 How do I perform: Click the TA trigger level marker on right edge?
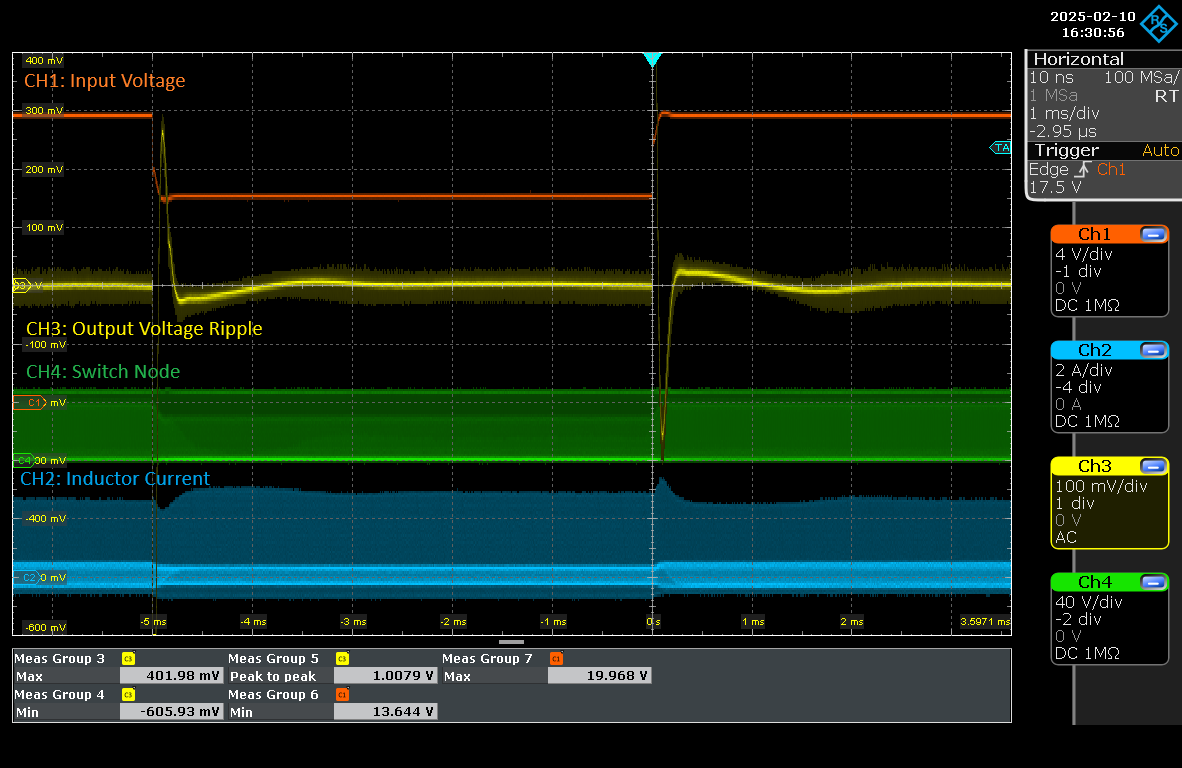point(1001,148)
